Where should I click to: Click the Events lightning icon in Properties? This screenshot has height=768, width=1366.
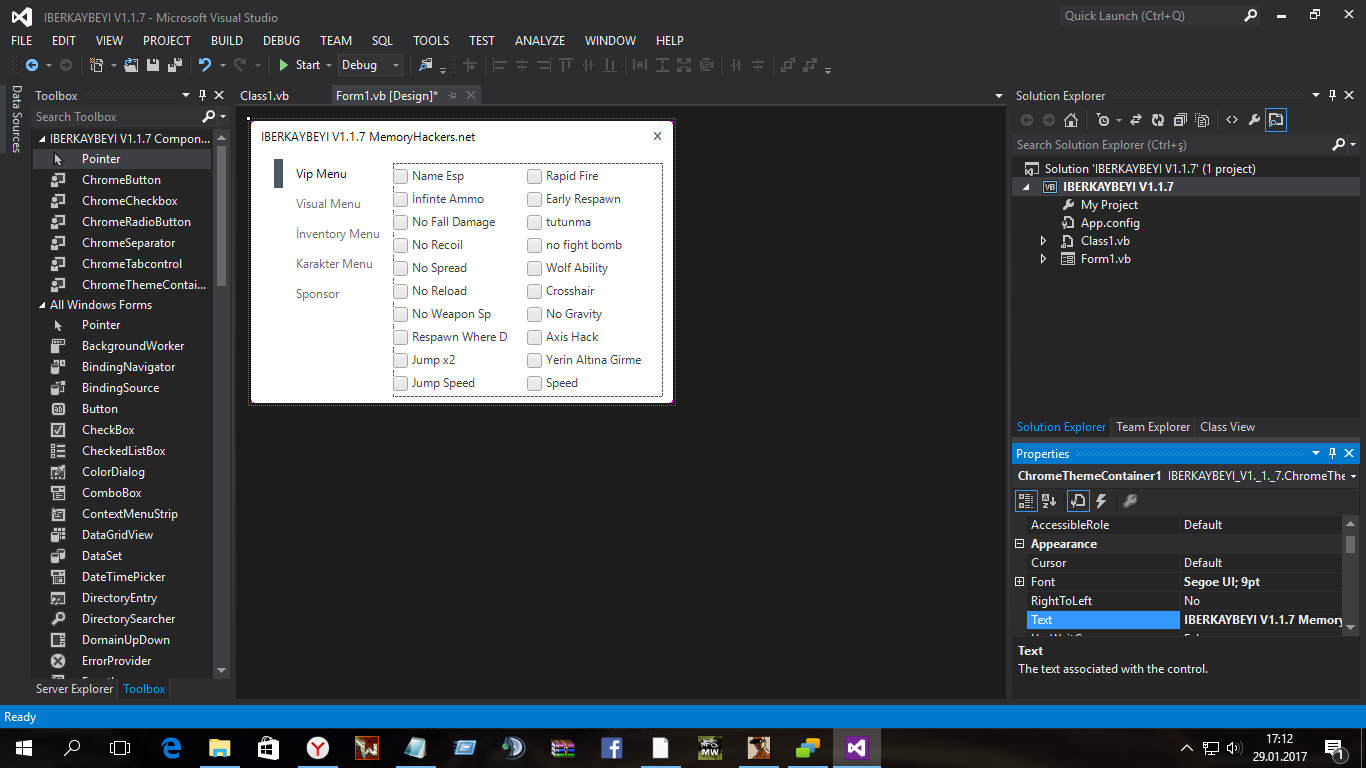(x=1101, y=501)
